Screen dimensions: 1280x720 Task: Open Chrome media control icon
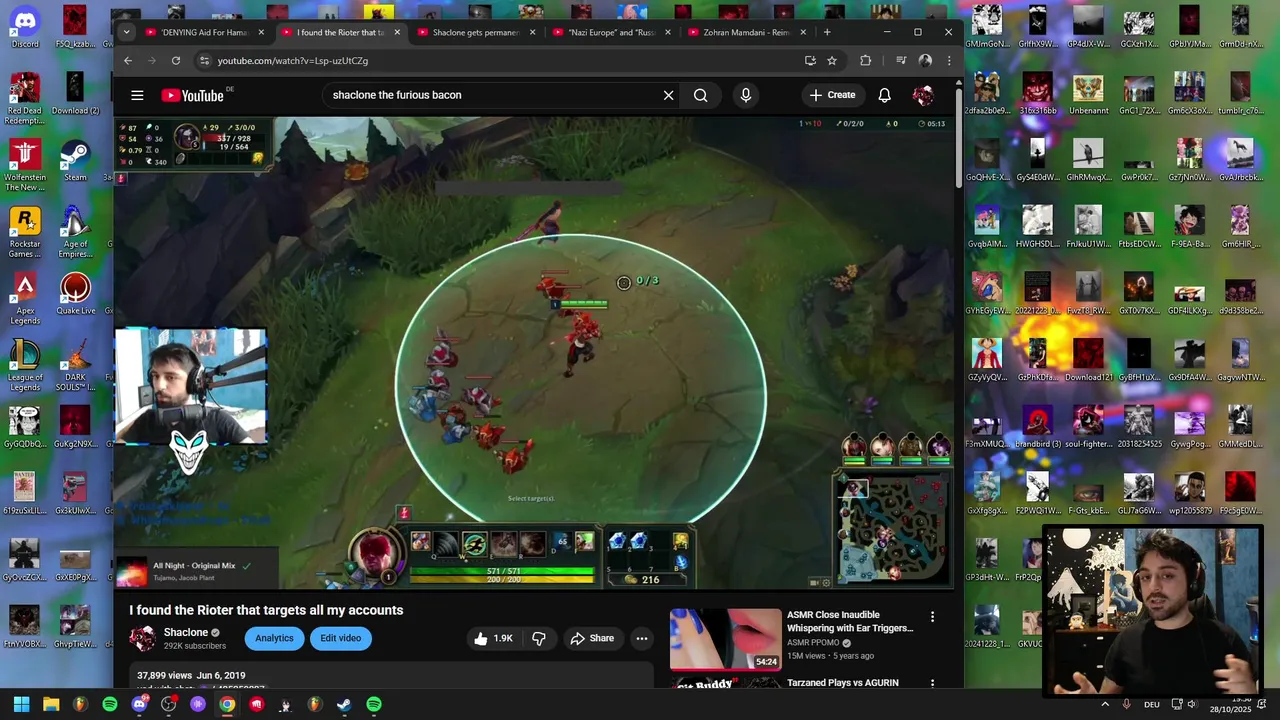[901, 60]
